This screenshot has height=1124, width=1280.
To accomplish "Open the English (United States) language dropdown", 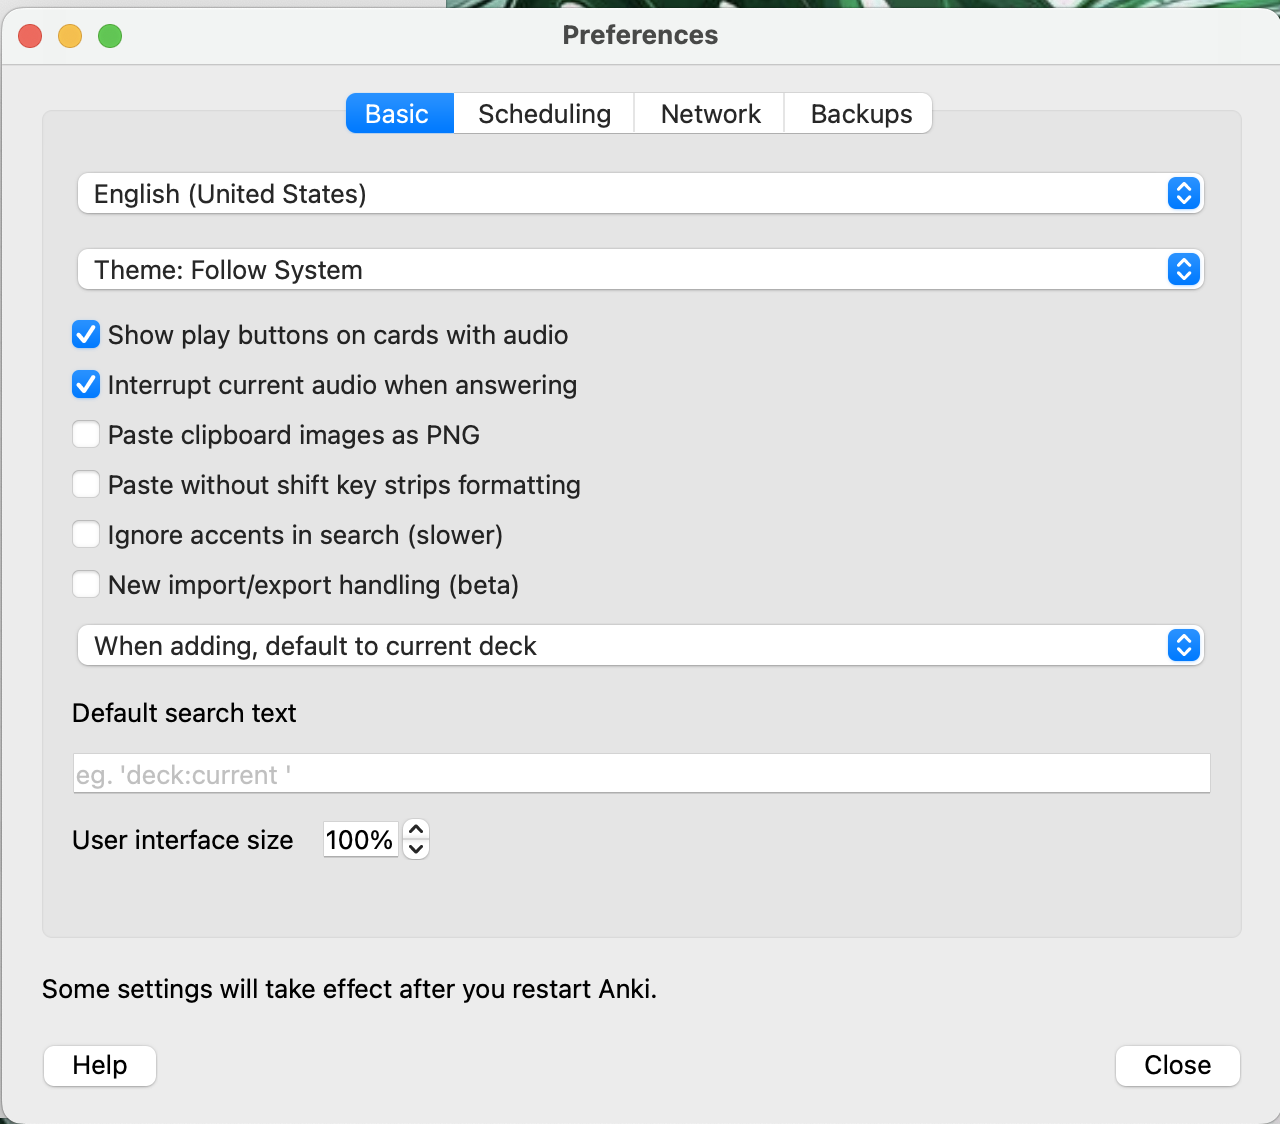I will pos(640,194).
